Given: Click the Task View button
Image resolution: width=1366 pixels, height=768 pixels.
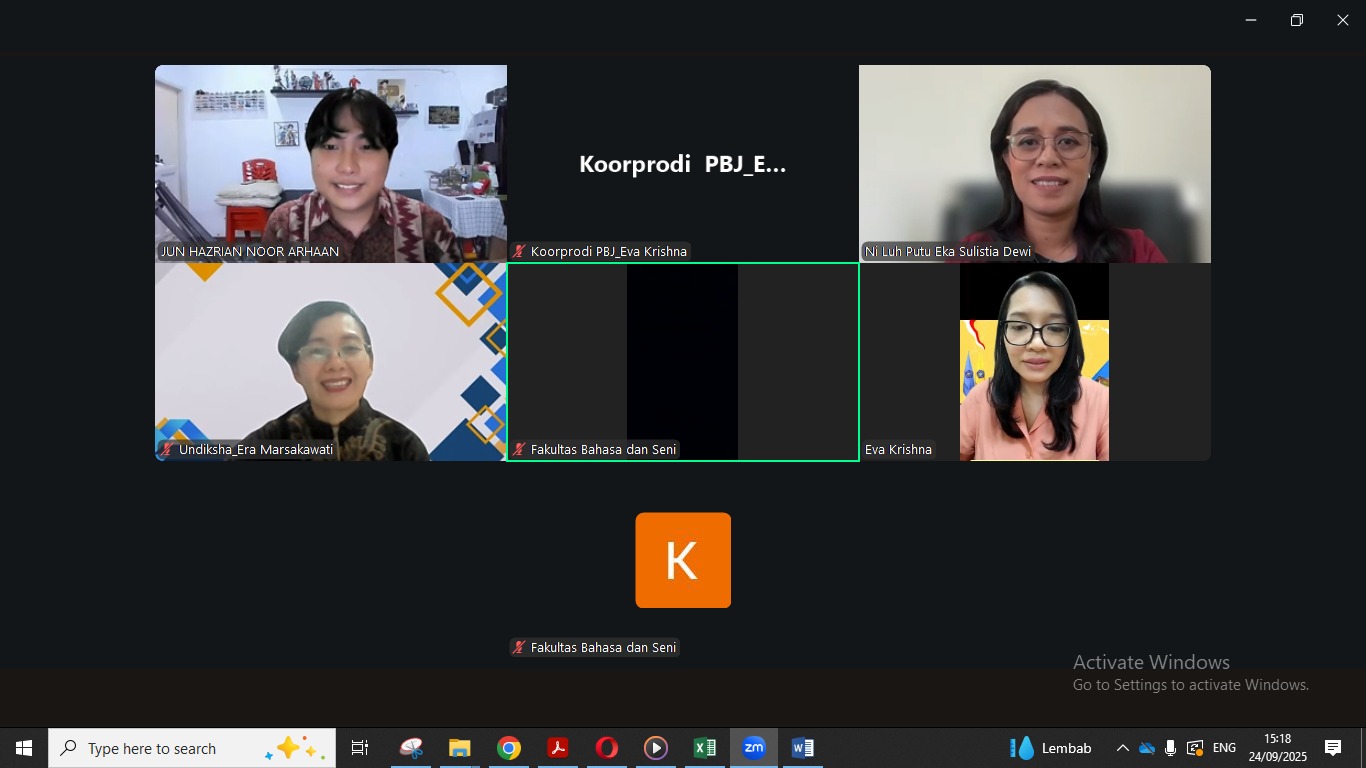Looking at the screenshot, I should tap(360, 748).
